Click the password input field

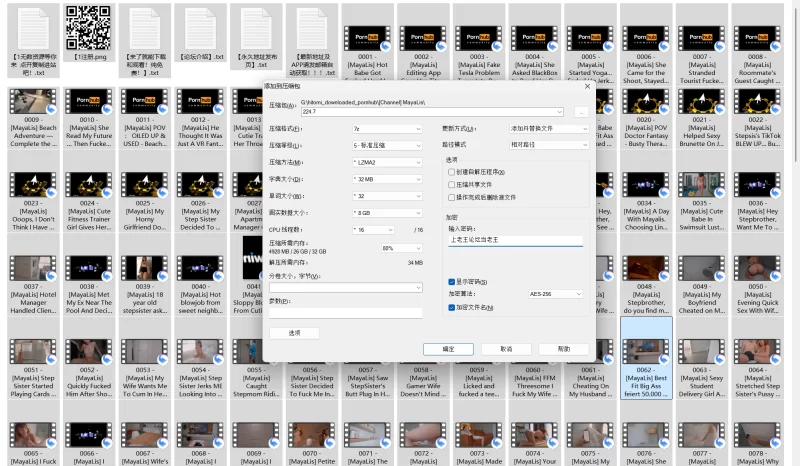pyautogui.click(x=514, y=241)
